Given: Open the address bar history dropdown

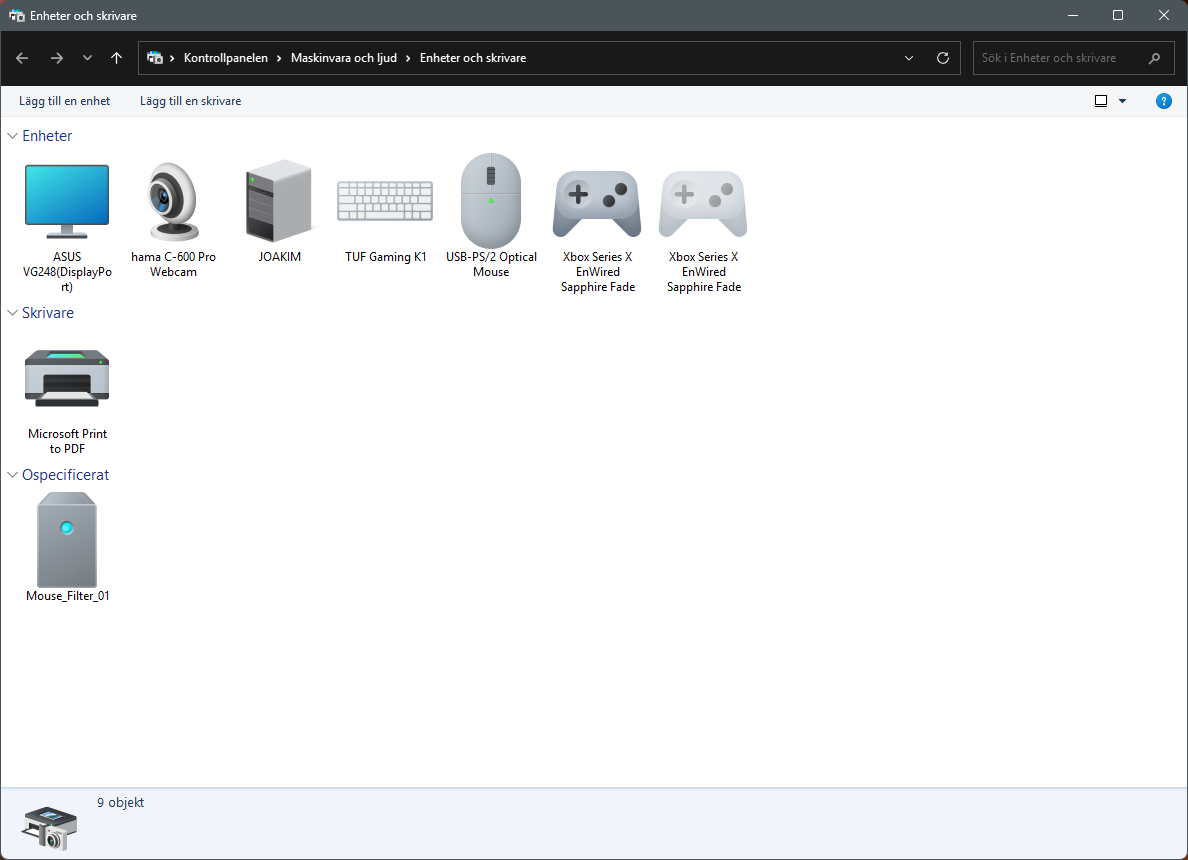Looking at the screenshot, I should pyautogui.click(x=909, y=58).
